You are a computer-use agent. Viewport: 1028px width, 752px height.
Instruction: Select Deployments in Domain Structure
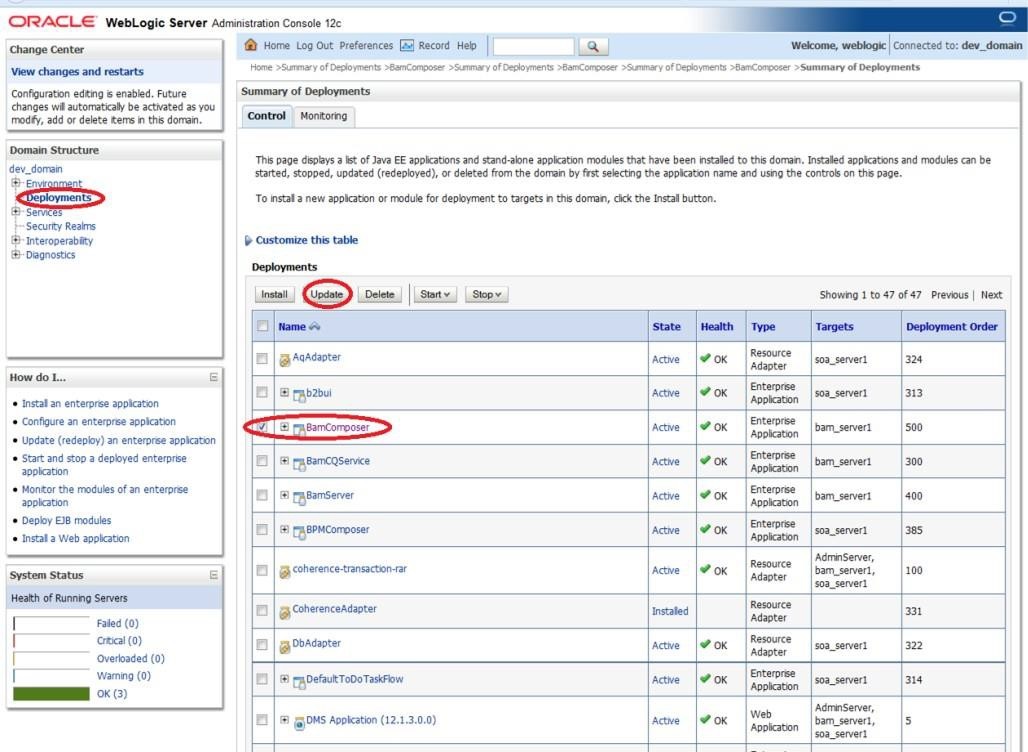click(58, 197)
